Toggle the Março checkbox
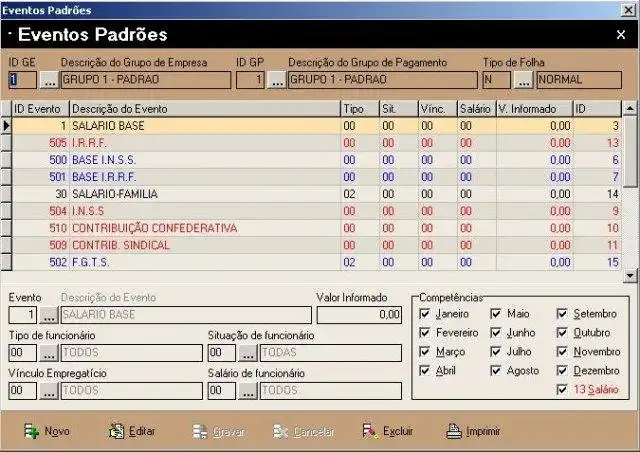 click(x=424, y=351)
